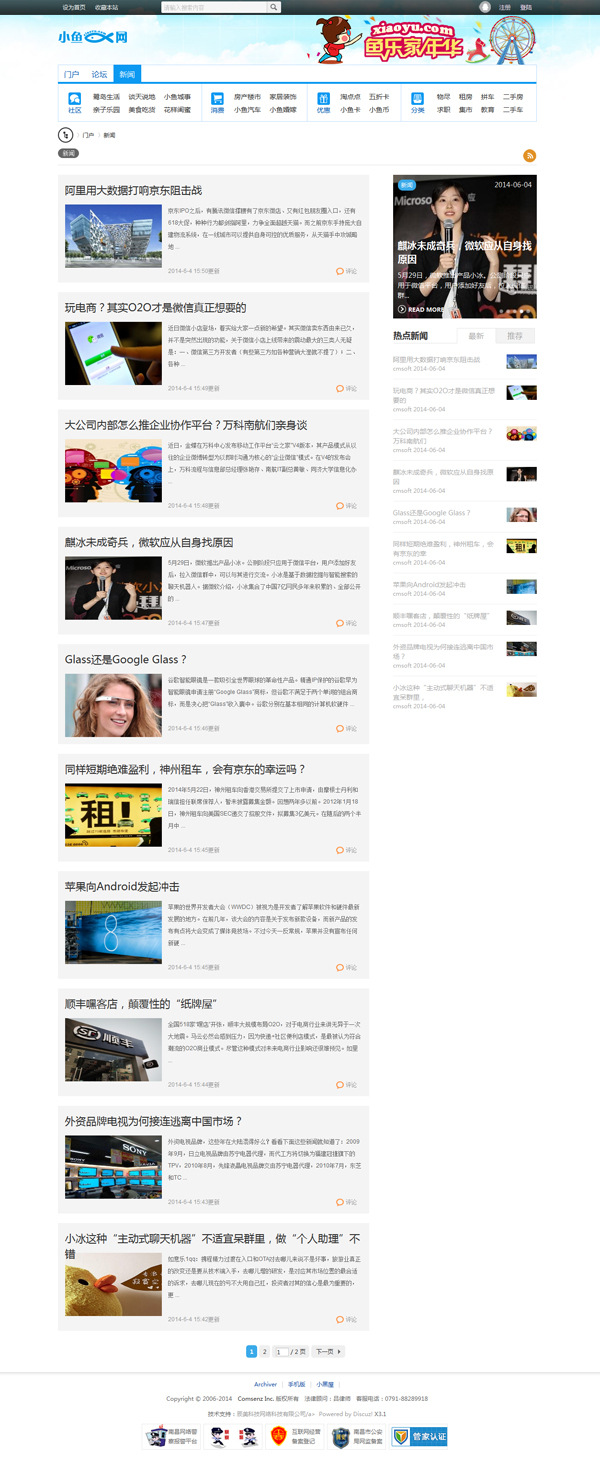Open the 二手车 nav link

point(512,110)
